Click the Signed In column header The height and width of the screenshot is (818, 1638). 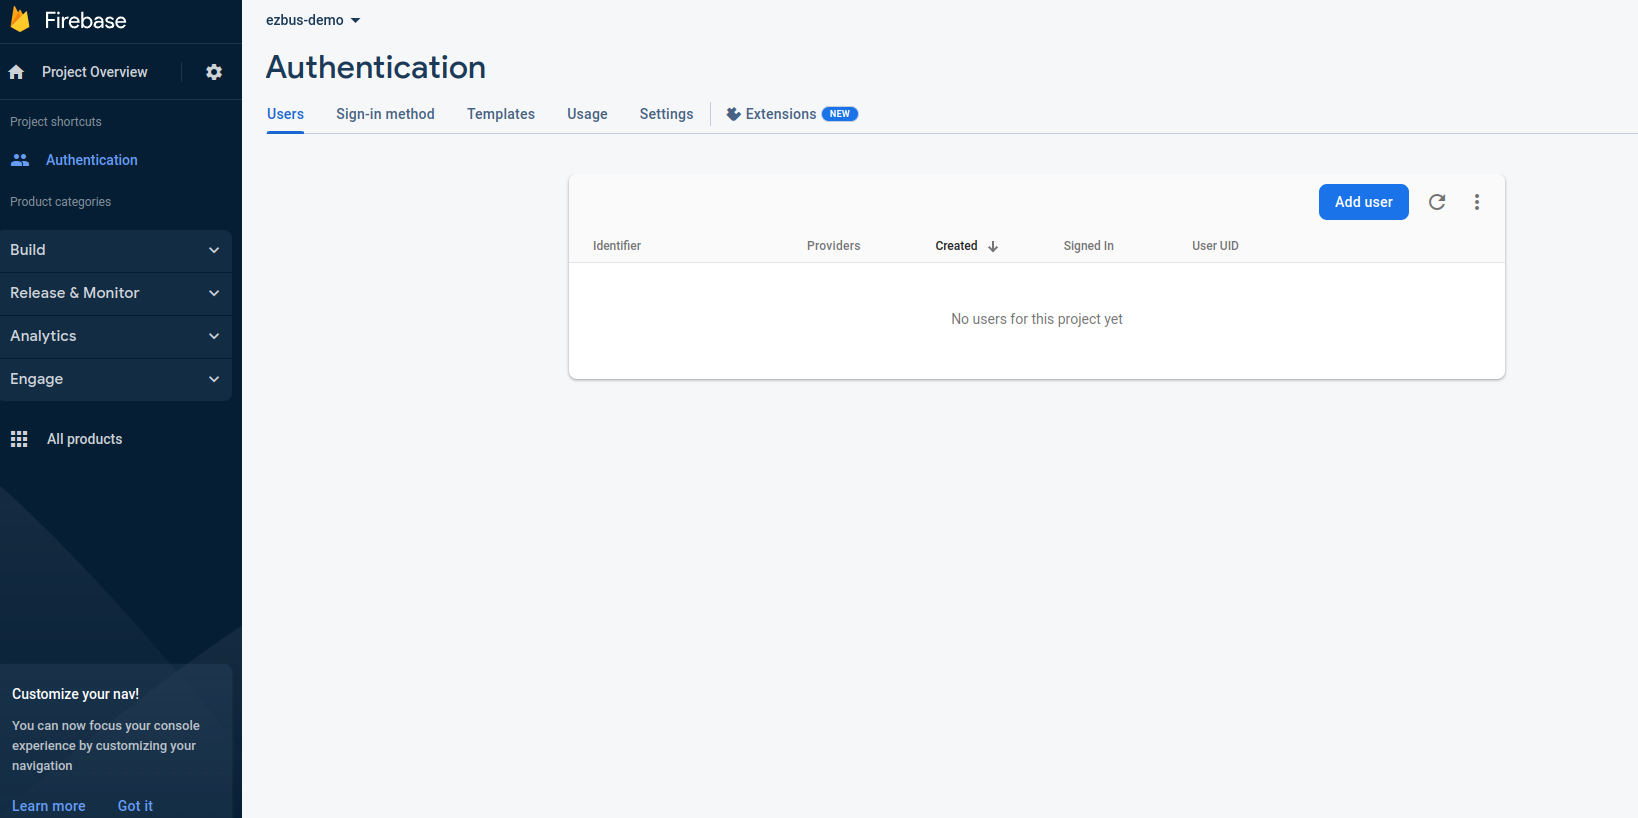tap(1089, 246)
